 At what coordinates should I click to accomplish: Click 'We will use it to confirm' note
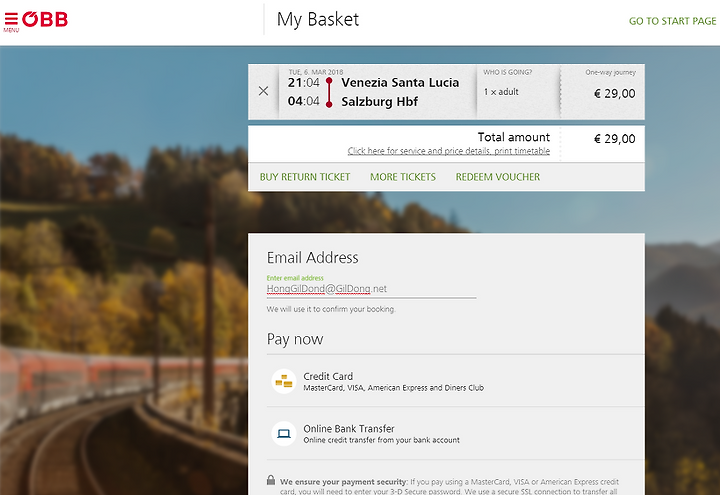[331, 309]
